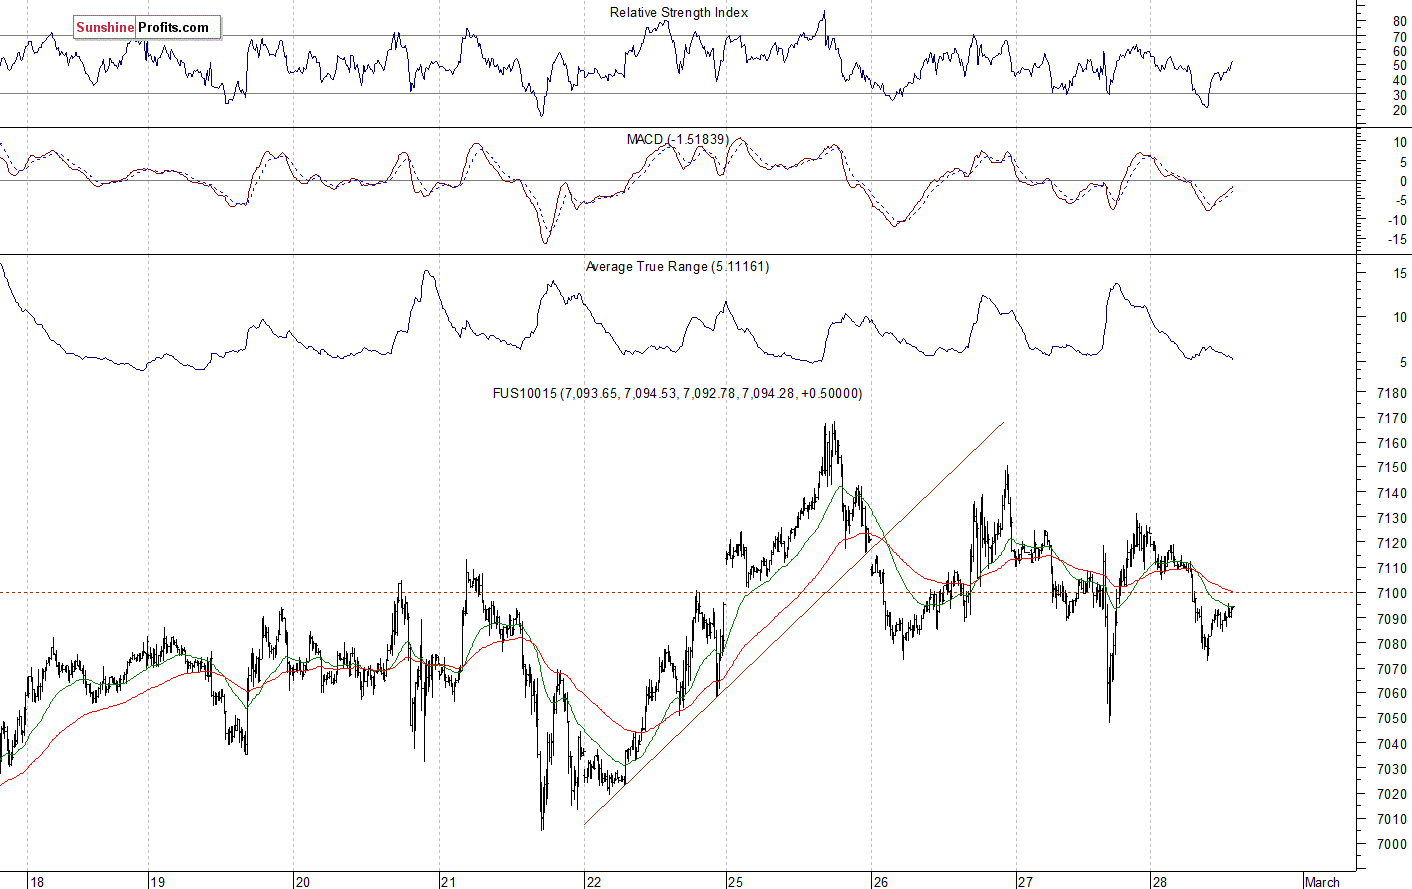Screen dimensions: 1412x889
Task: Select the Relative Strength Index panel title
Action: tap(678, 13)
